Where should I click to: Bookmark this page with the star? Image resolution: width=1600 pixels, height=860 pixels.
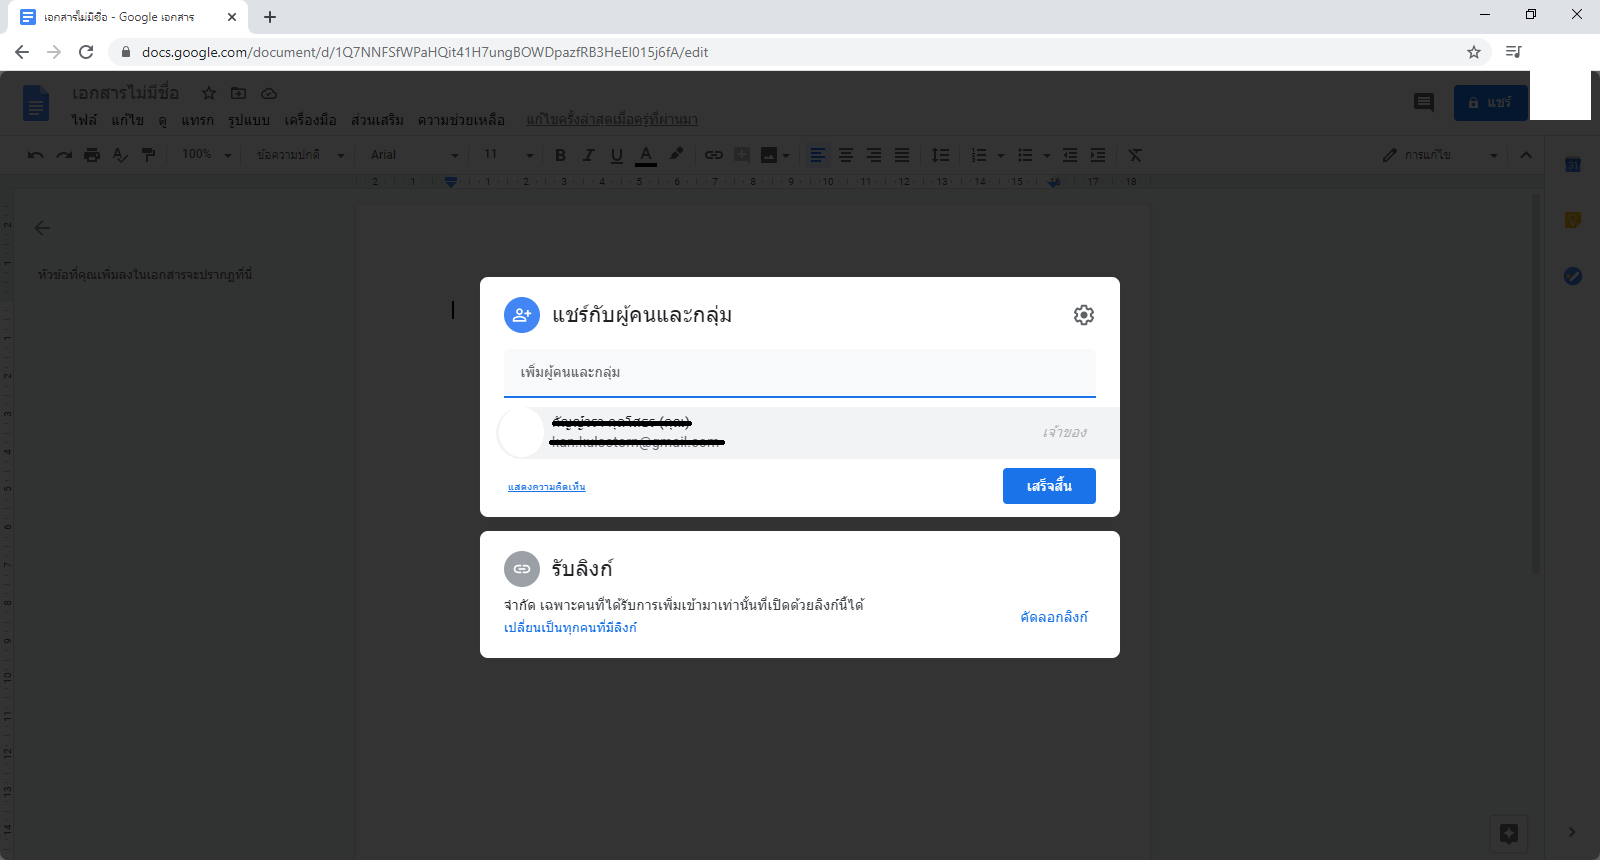coord(1473,52)
